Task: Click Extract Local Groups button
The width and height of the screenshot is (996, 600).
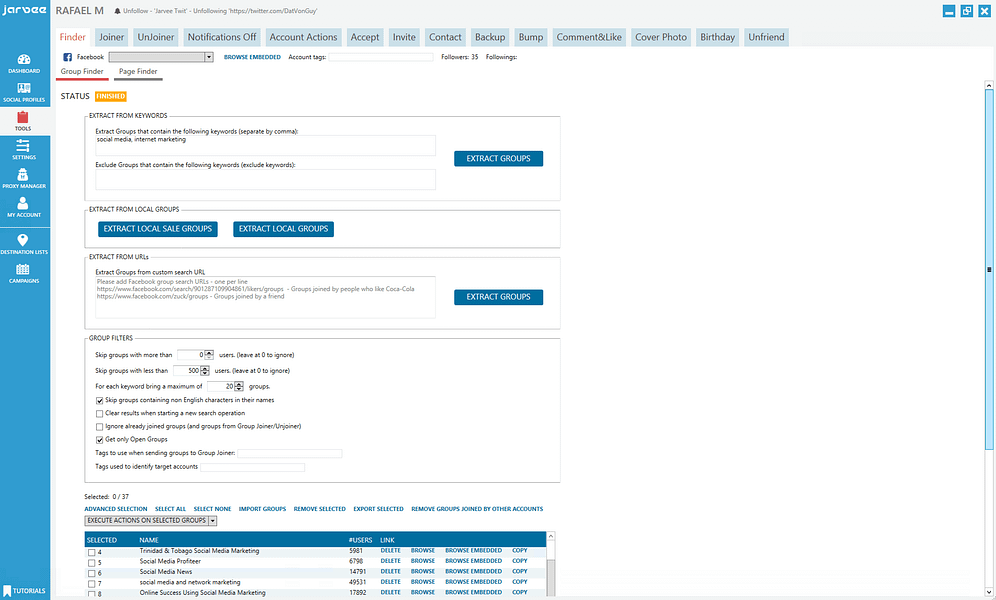Action: tap(283, 229)
